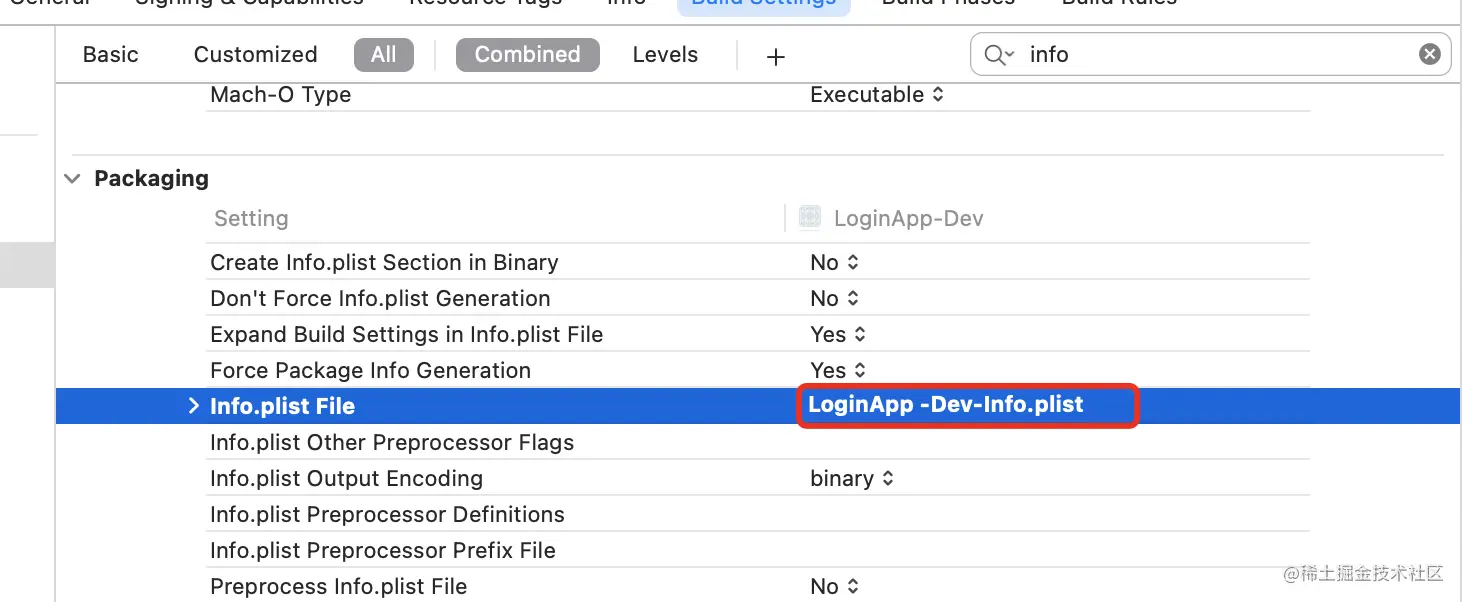Change Create Info.plist Section in Binary value
This screenshot has height=602, width=1462.
click(x=834, y=263)
